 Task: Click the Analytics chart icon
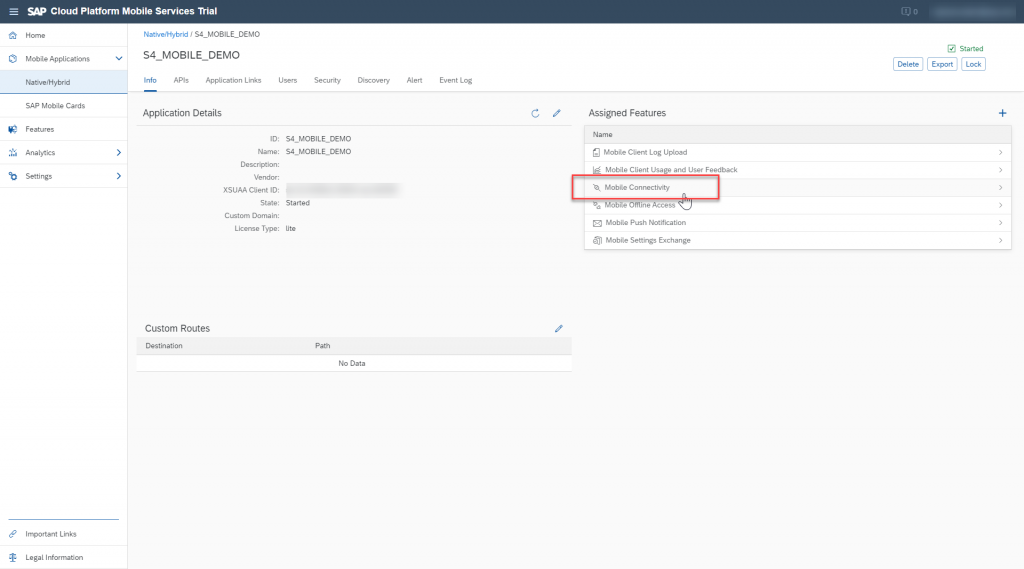point(12,153)
